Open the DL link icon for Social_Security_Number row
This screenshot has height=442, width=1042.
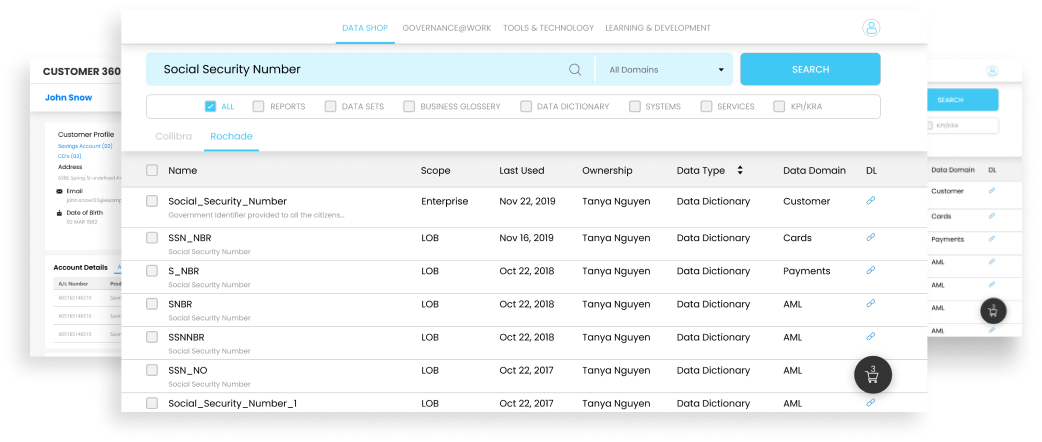[x=871, y=200]
